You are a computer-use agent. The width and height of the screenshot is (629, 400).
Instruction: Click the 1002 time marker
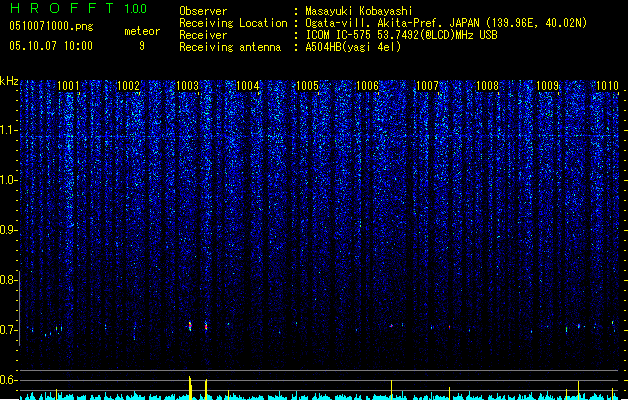[128, 86]
